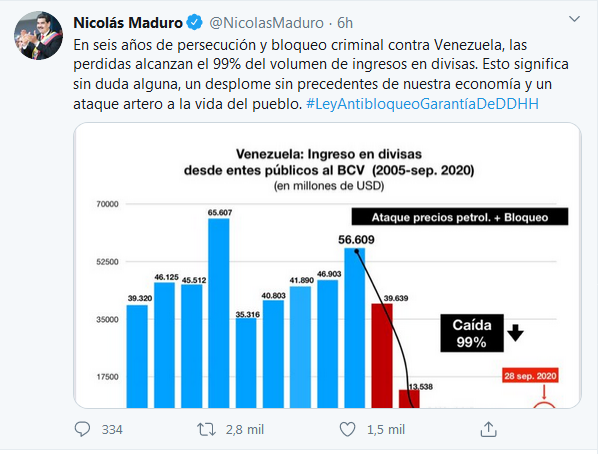Retweet this post with the arrows icon
This screenshot has width=600, height=454.
[206, 430]
